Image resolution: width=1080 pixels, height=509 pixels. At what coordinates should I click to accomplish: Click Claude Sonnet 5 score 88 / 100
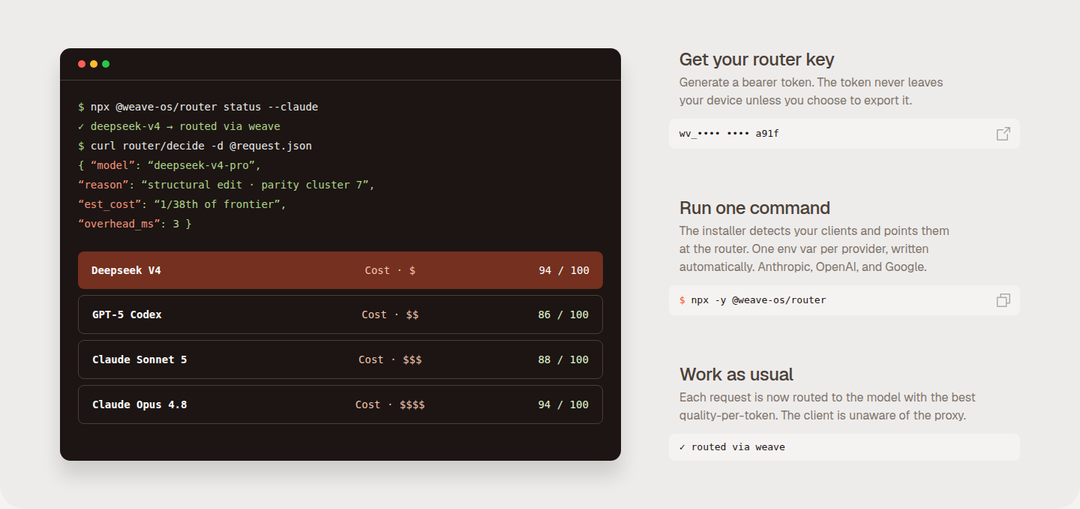coord(563,360)
